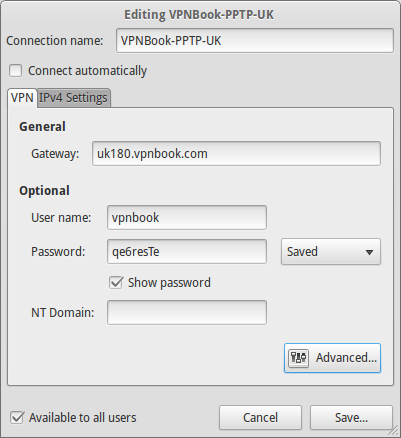Enable the Connect automatically checkbox
Viewport: 401px width, 438px height.
click(x=16, y=71)
